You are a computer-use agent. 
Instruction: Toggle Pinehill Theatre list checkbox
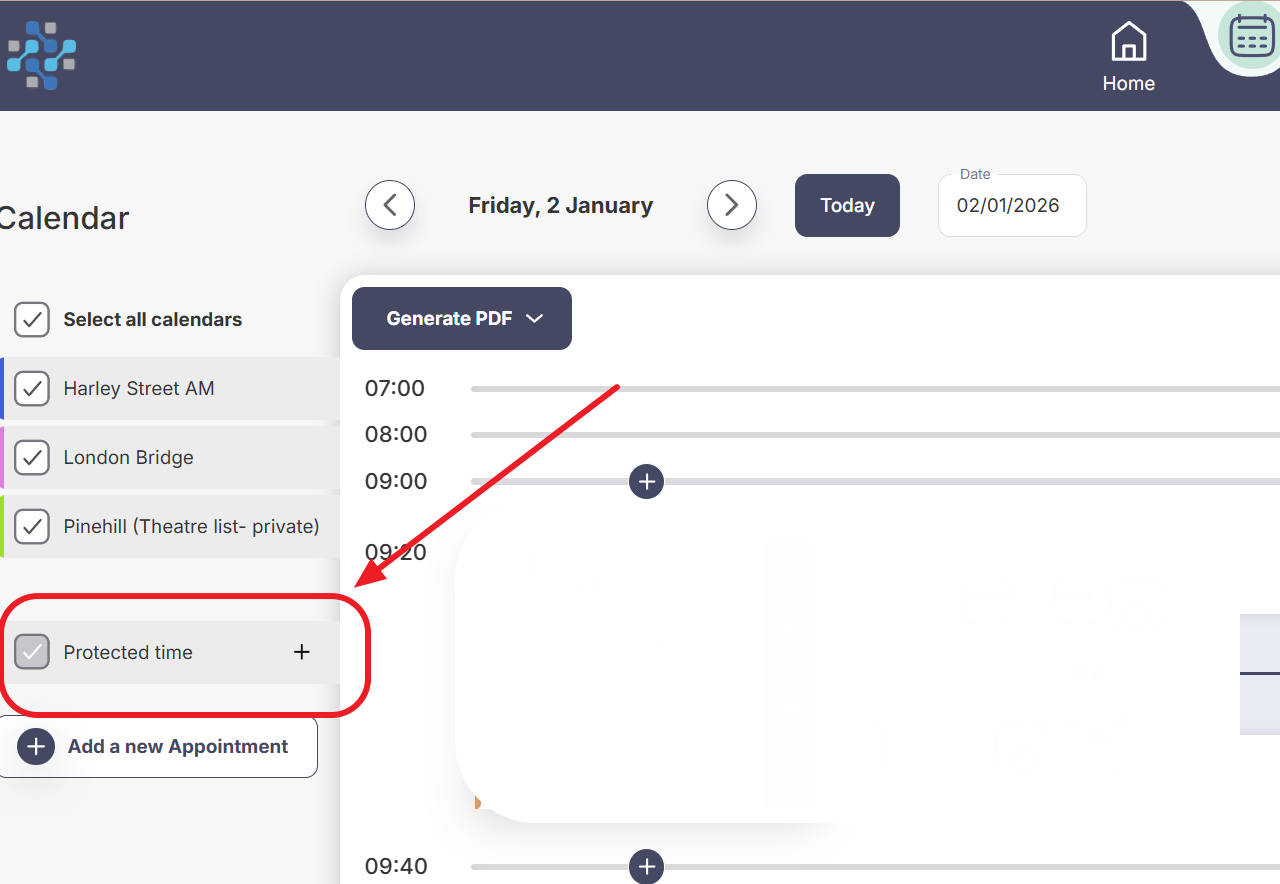click(x=32, y=526)
